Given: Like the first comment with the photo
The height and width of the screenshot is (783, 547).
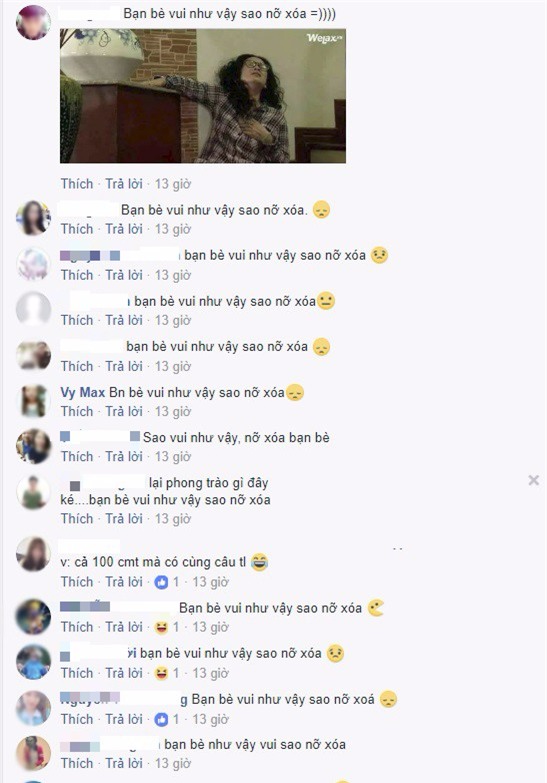Looking at the screenshot, I should (x=77, y=184).
